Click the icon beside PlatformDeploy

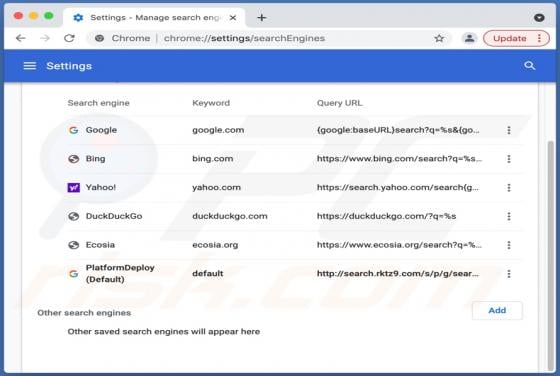coord(74,274)
